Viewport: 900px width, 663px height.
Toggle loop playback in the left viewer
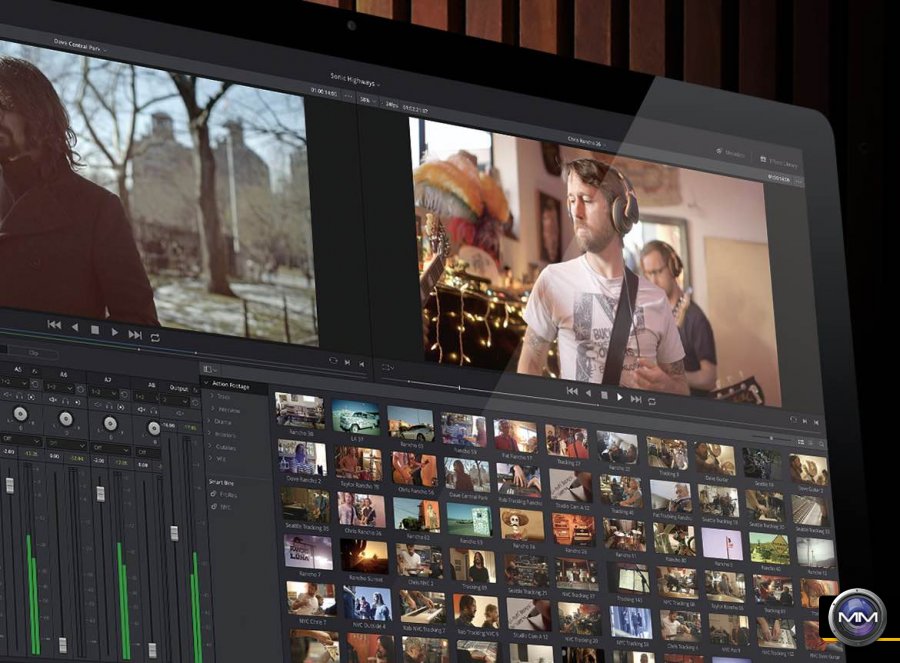tap(155, 338)
